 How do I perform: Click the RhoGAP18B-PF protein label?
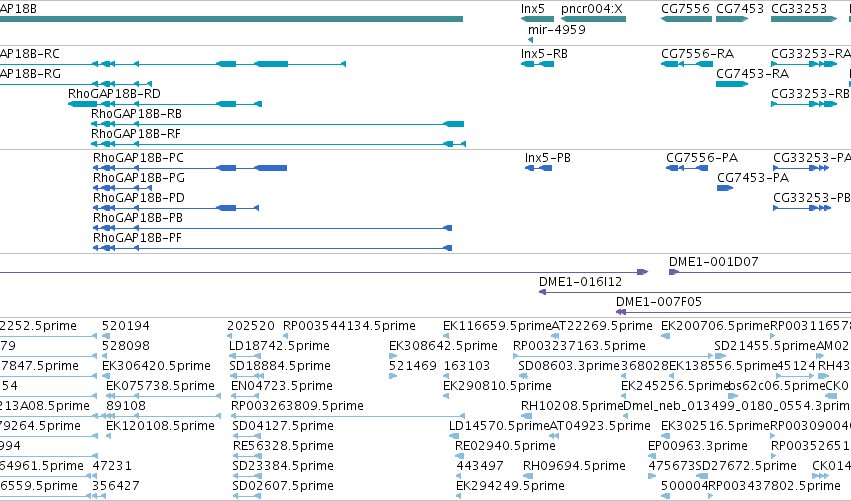point(137,238)
